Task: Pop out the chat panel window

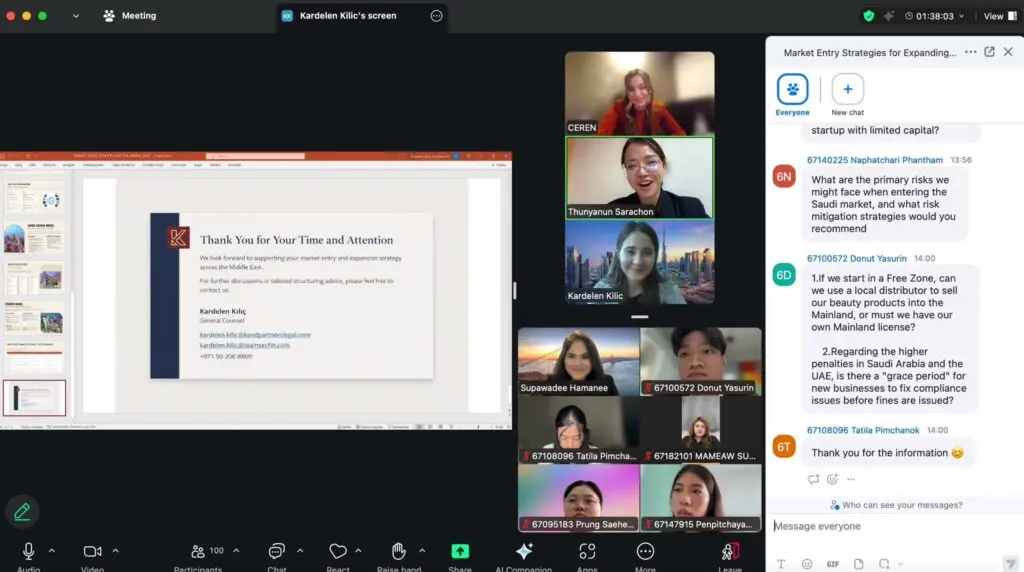Action: [989, 52]
